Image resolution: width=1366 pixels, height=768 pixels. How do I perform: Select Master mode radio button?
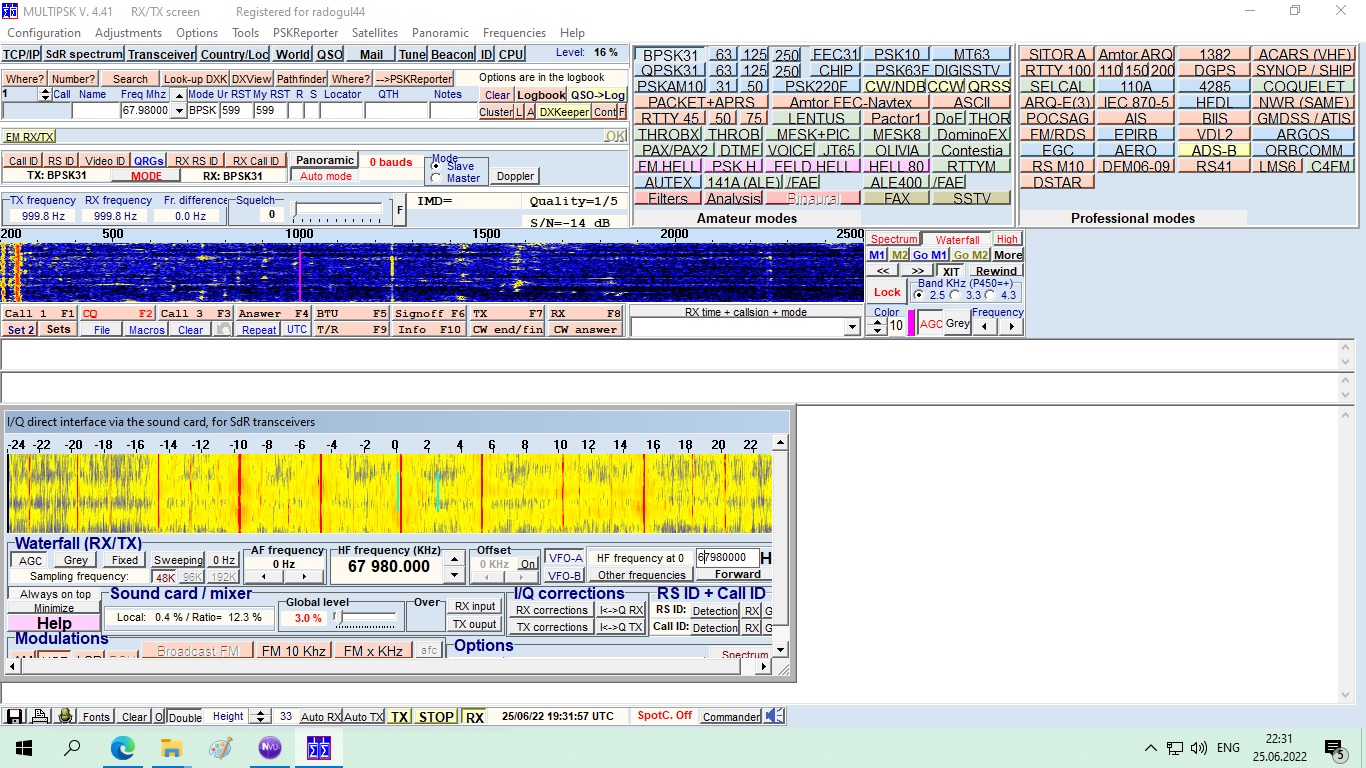pos(435,178)
